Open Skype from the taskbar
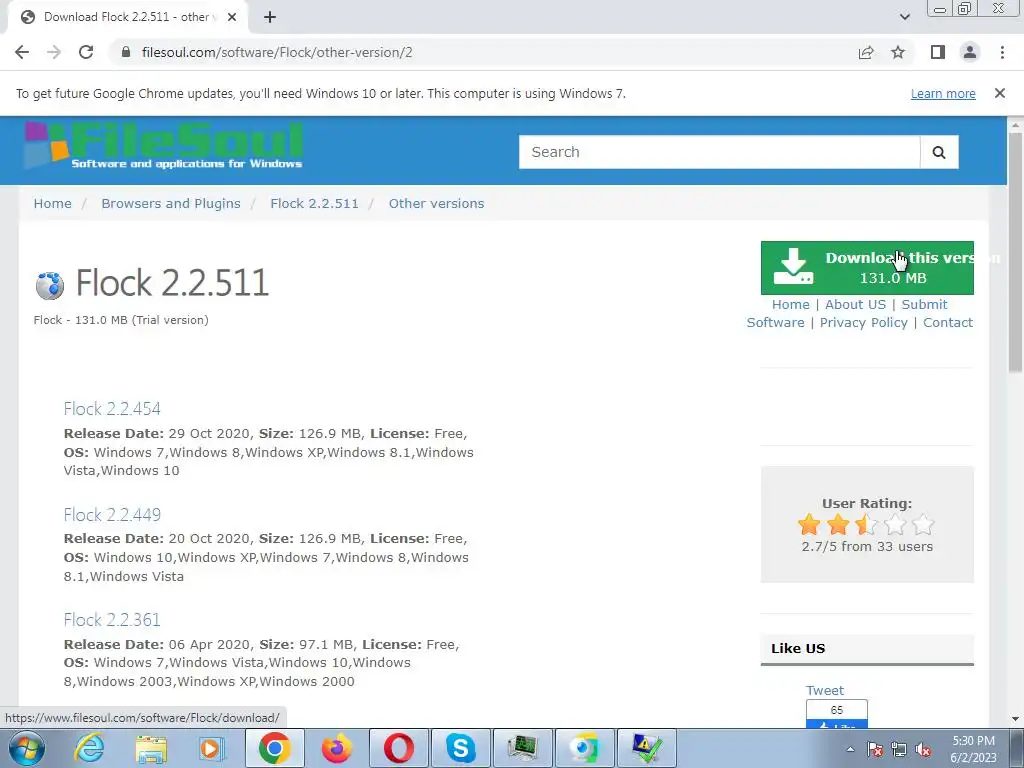This screenshot has width=1024, height=768. (460, 748)
